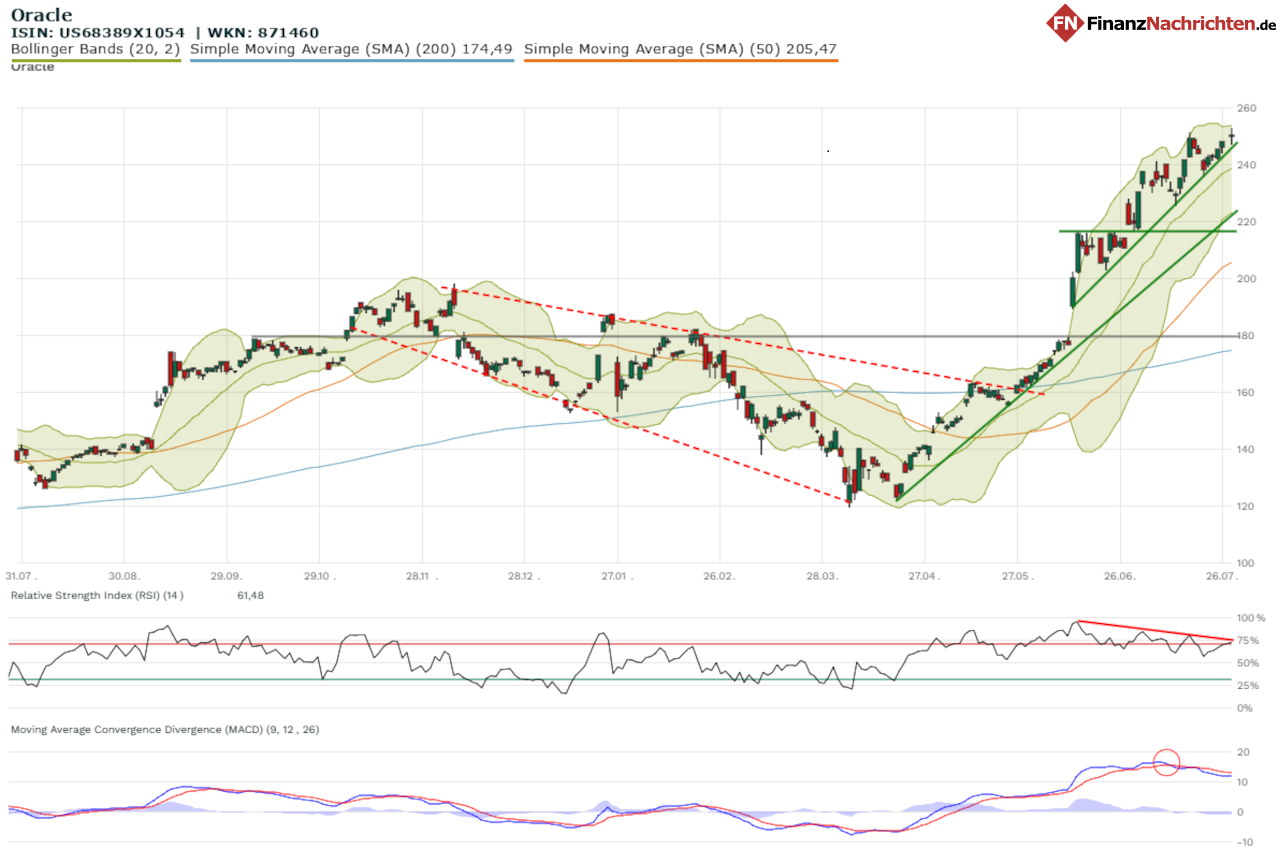Click the 25% RSI scale label
The width and height of the screenshot is (1280, 850).
pyautogui.click(x=1248, y=686)
